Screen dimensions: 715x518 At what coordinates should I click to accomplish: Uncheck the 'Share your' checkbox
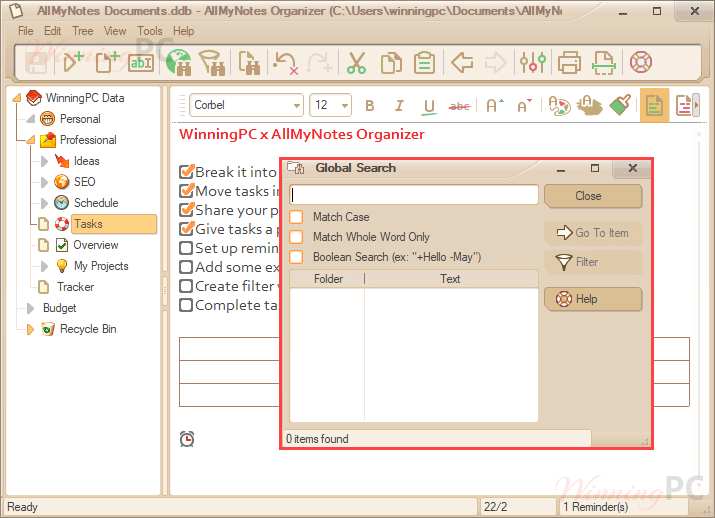(187, 210)
